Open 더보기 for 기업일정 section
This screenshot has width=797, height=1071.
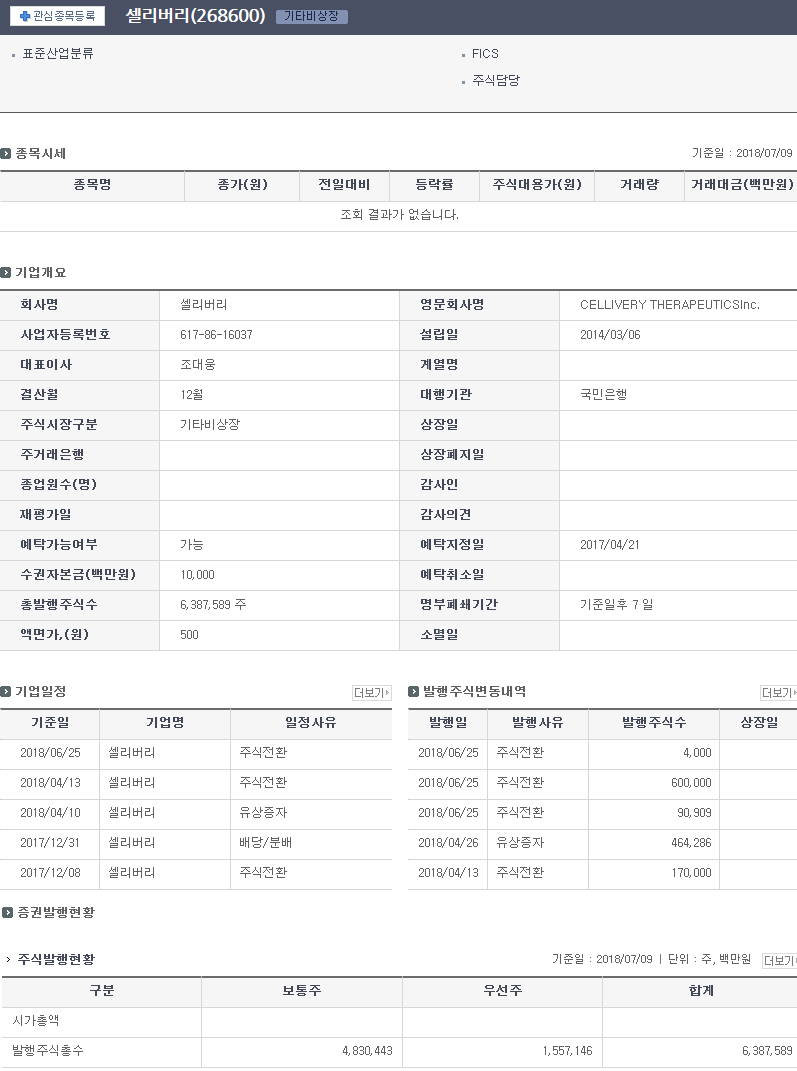(372, 693)
